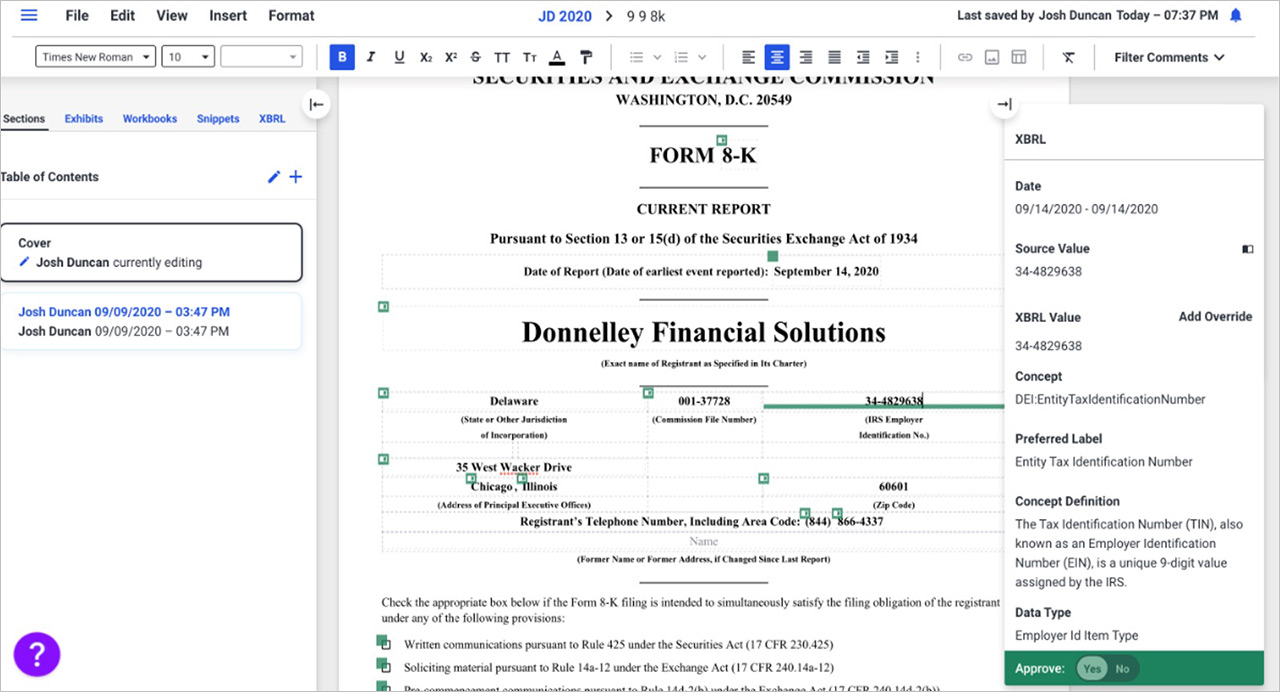Select XBRL tag beside Donnelley Financial Solutions
Screen dimensions: 1280x692
(383, 307)
